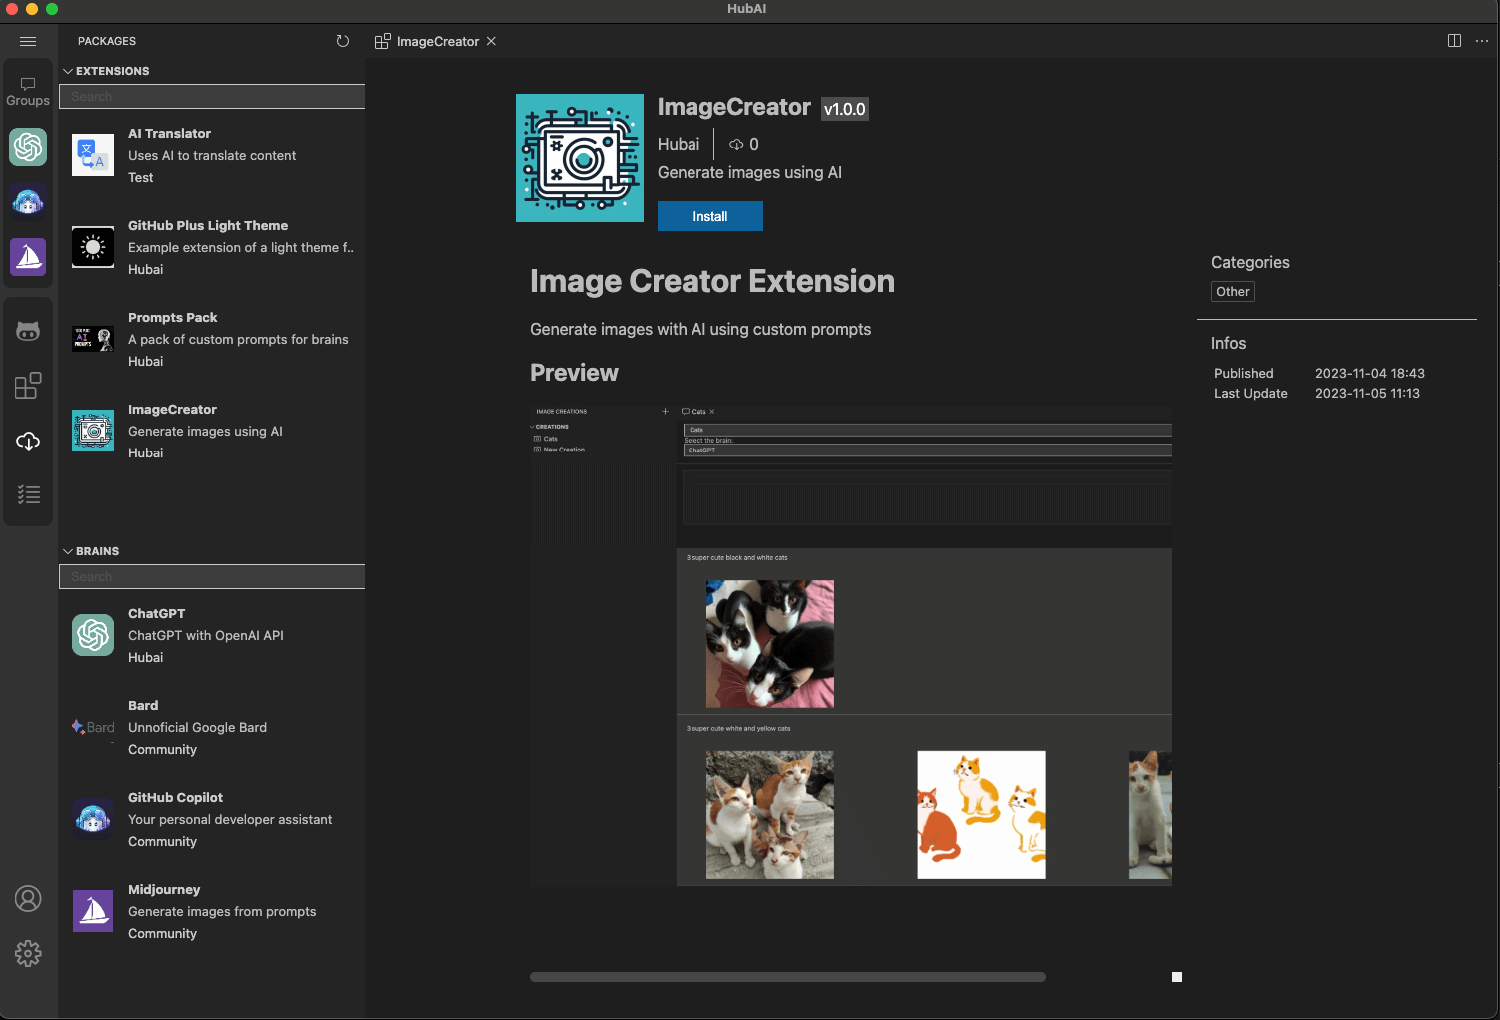Open GitHub Plus Light Theme details
Screen dimensions: 1500x1020
click(x=212, y=247)
